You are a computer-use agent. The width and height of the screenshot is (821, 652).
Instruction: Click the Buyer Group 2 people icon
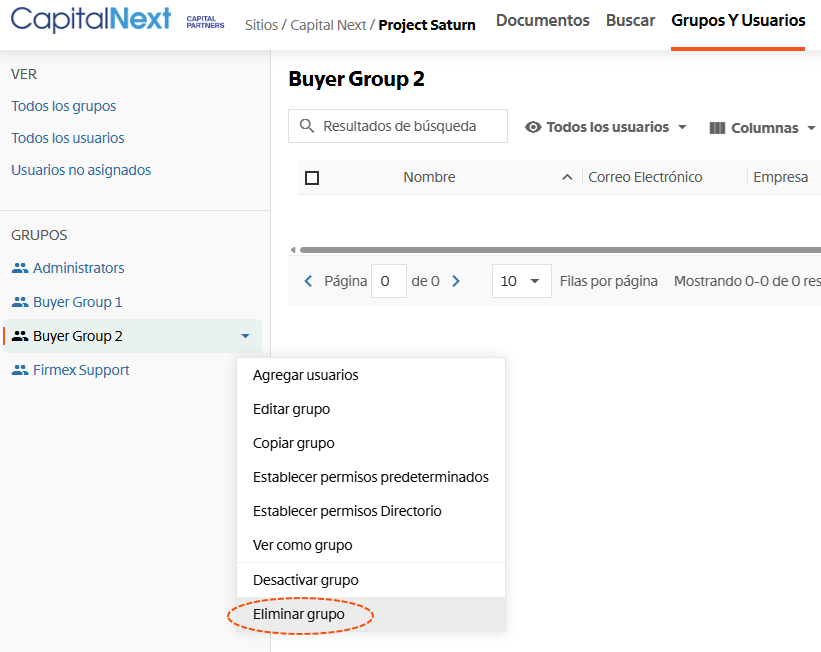click(20, 336)
